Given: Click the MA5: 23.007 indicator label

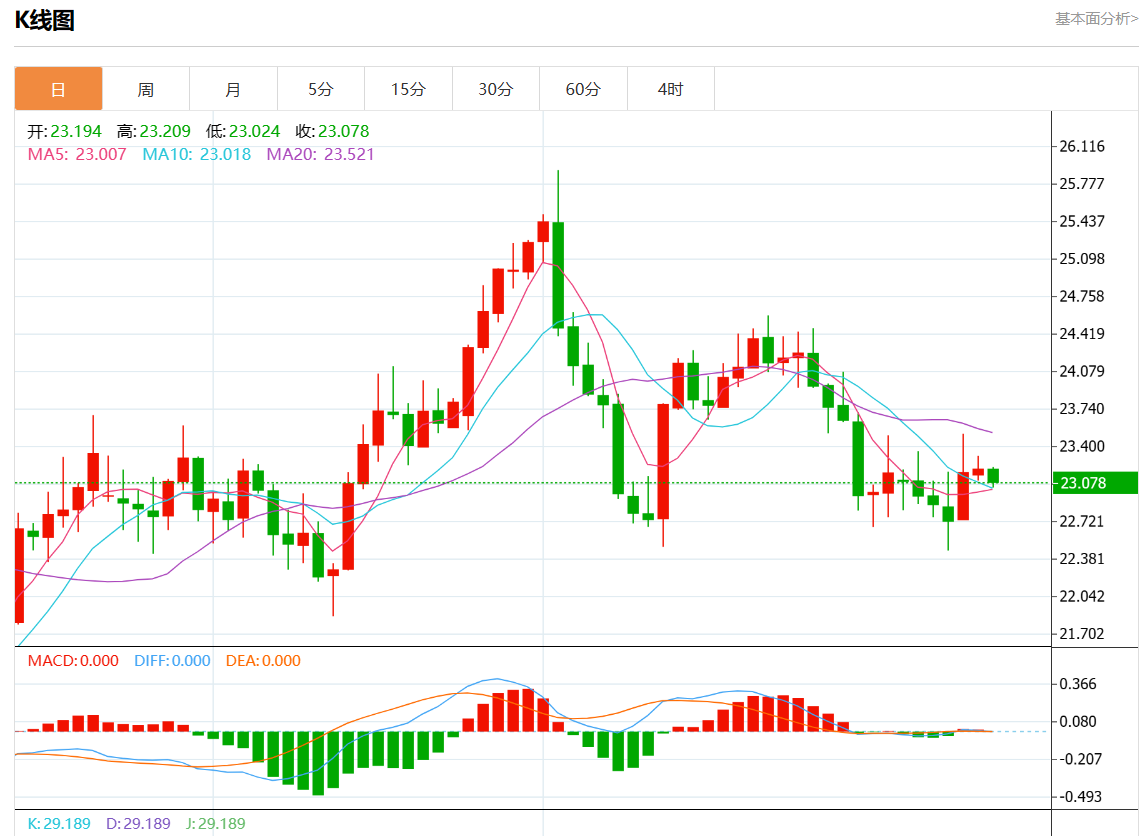Looking at the screenshot, I should (77, 154).
